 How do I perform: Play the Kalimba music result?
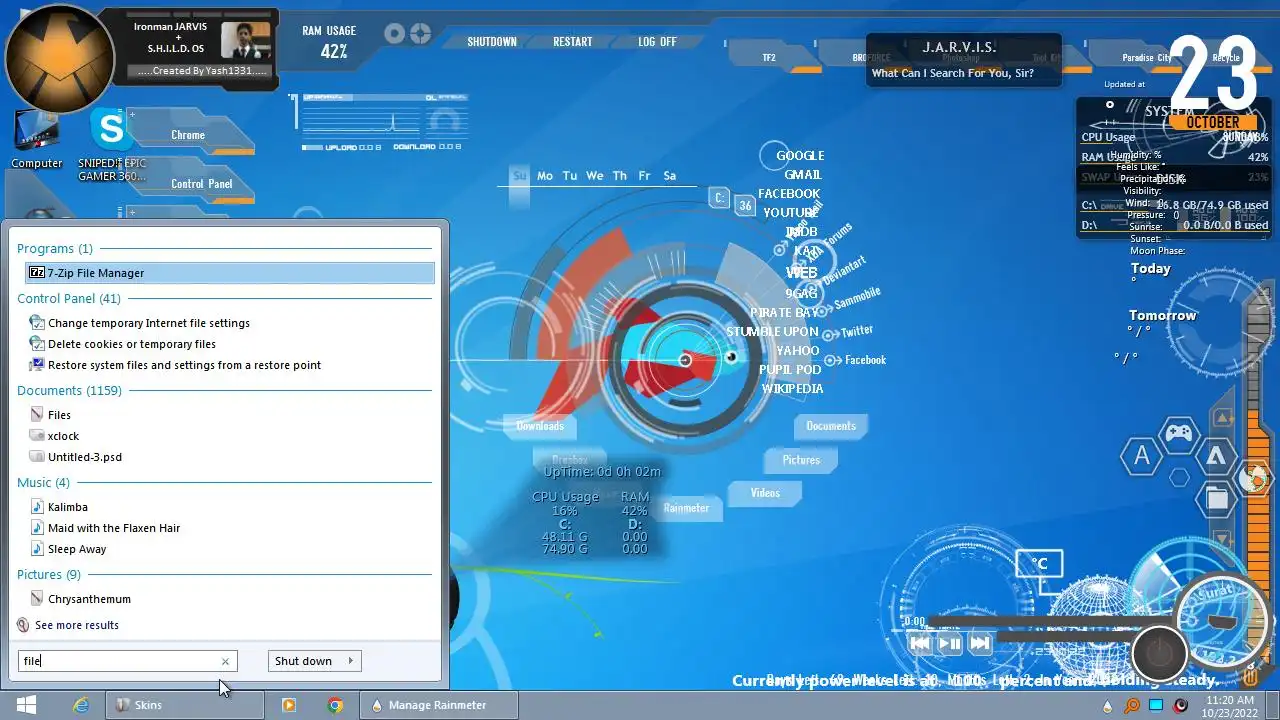pyautogui.click(x=59, y=507)
